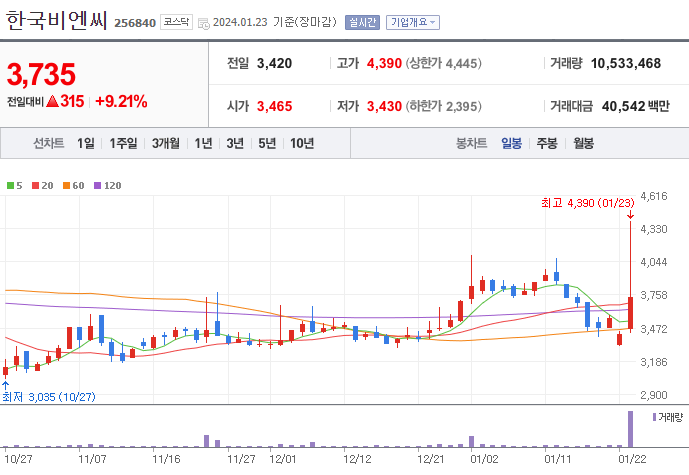The image size is (689, 475).
Task: Show the 5년 line chart
Action: click(267, 143)
